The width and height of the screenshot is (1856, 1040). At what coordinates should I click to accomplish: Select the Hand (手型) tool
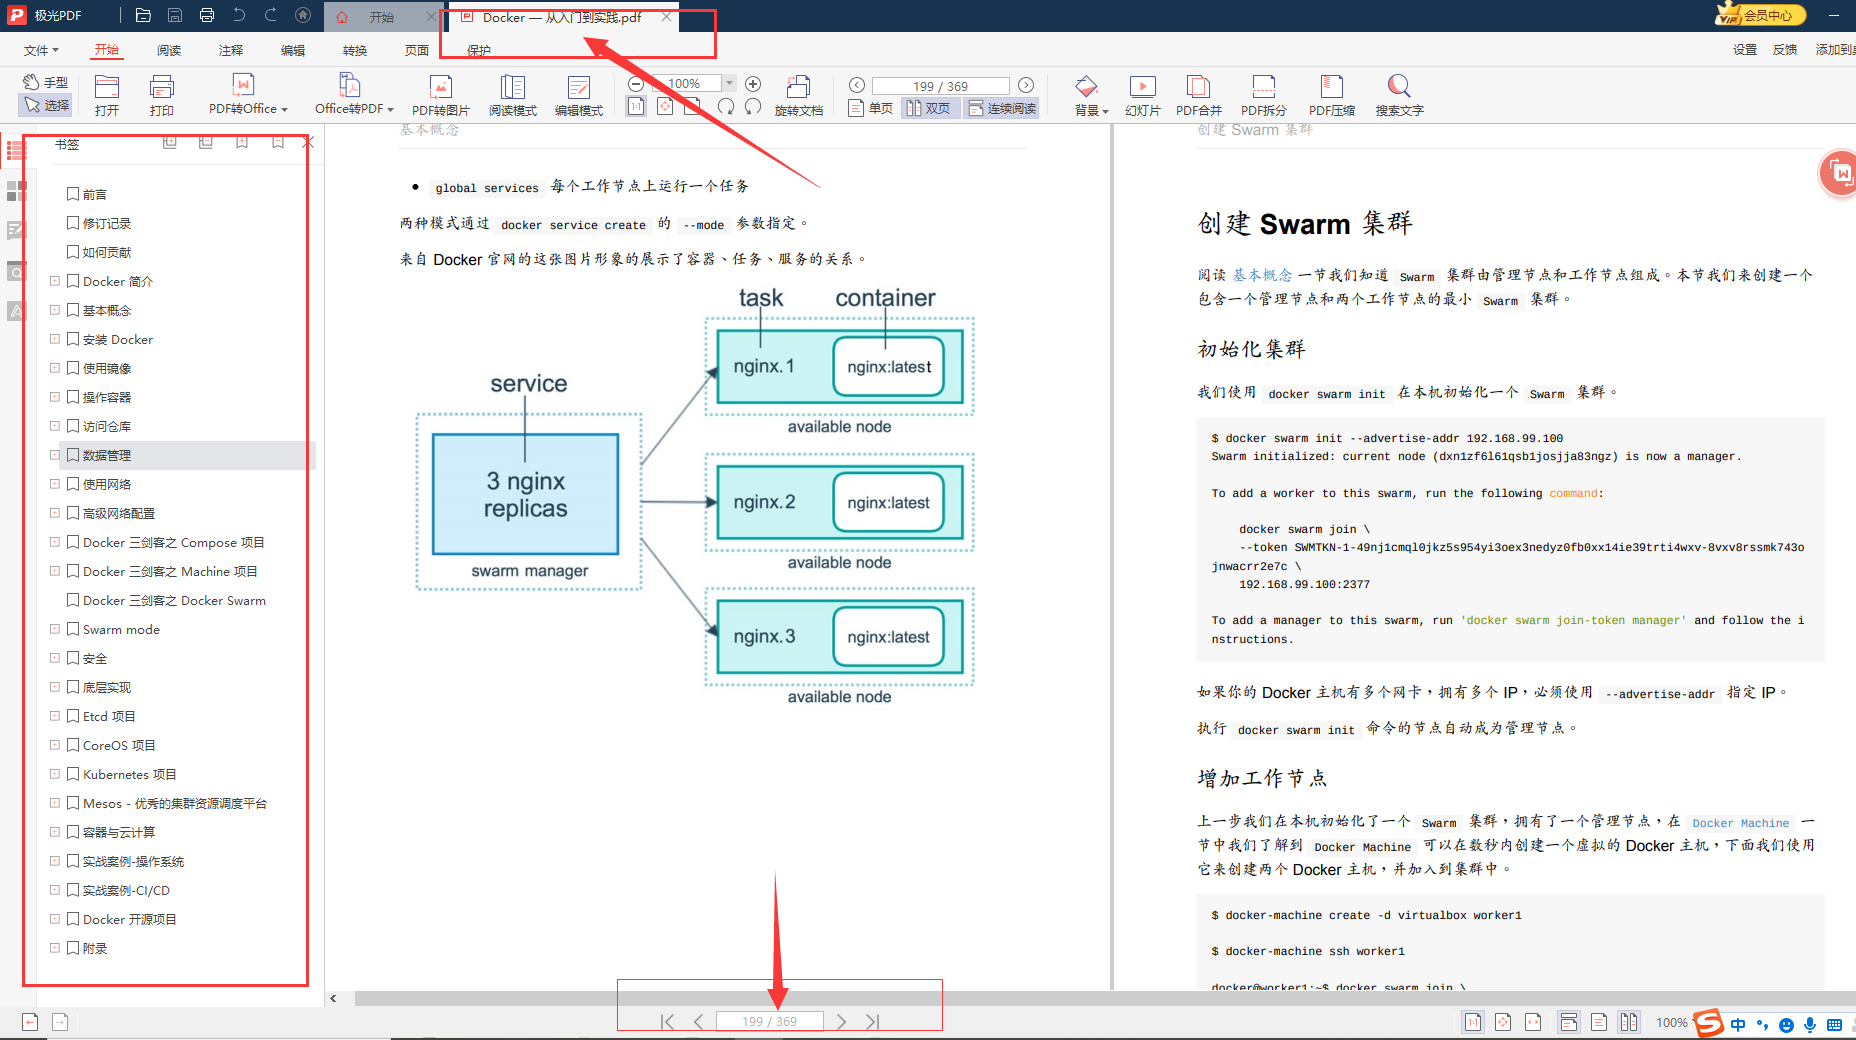click(46, 82)
